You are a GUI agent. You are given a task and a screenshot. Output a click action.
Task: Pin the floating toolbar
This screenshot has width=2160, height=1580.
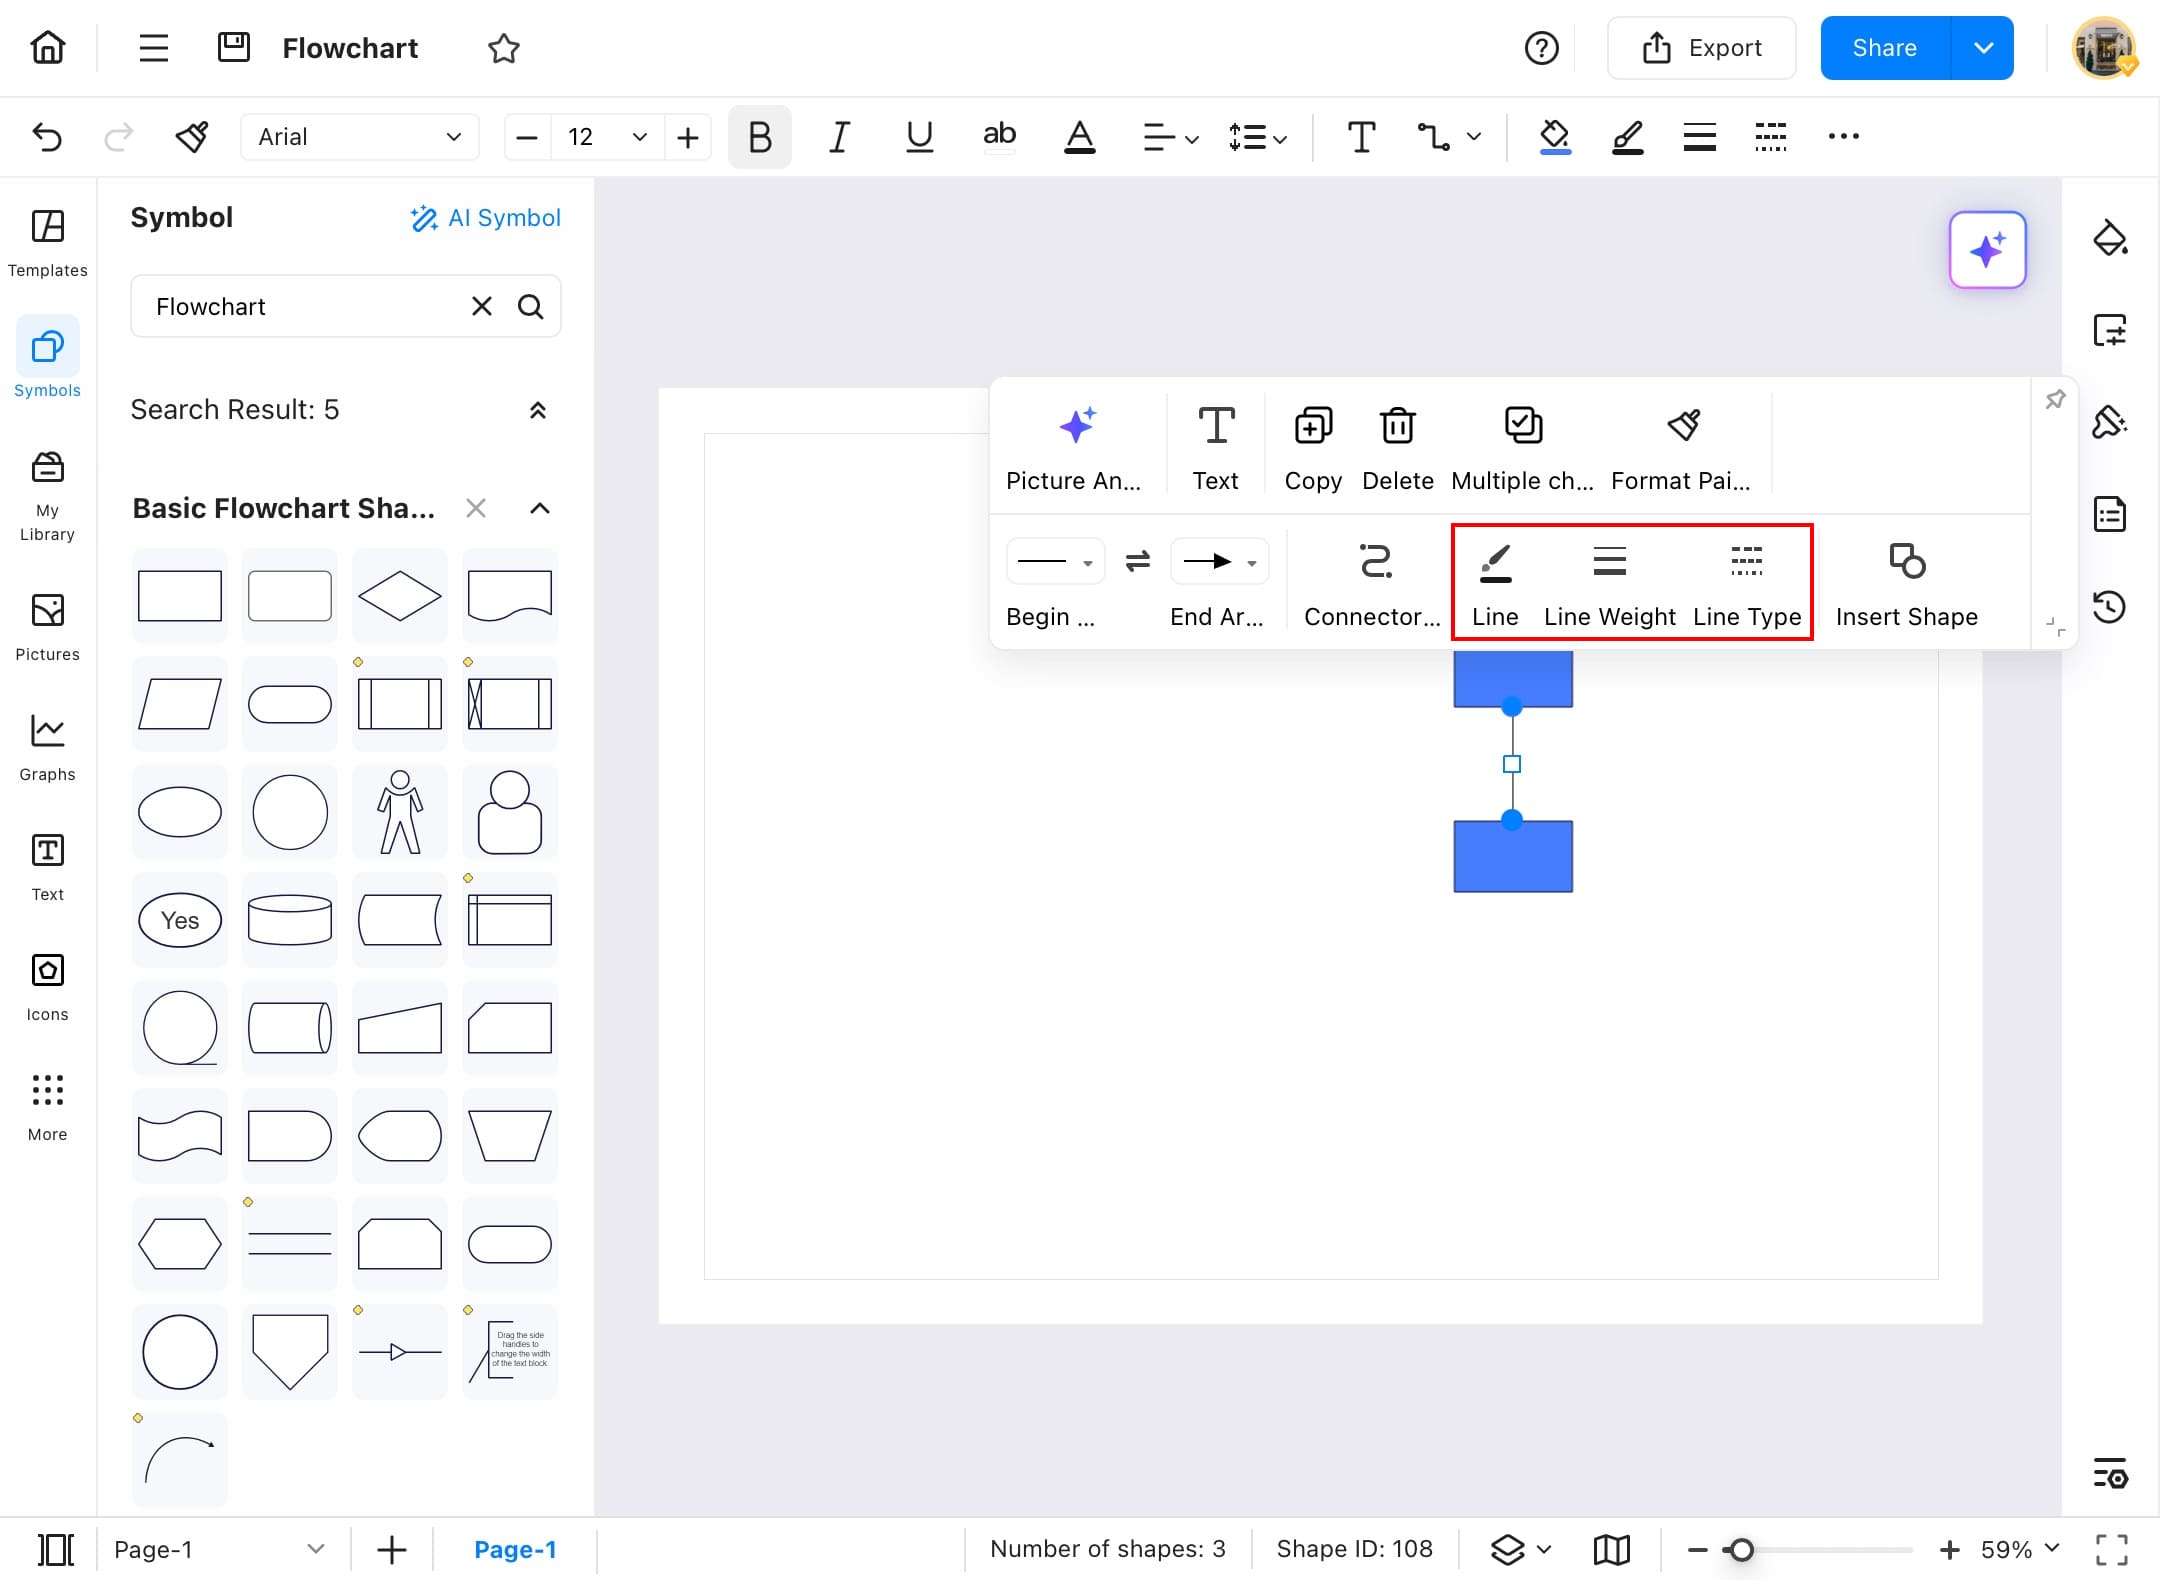tap(2055, 400)
